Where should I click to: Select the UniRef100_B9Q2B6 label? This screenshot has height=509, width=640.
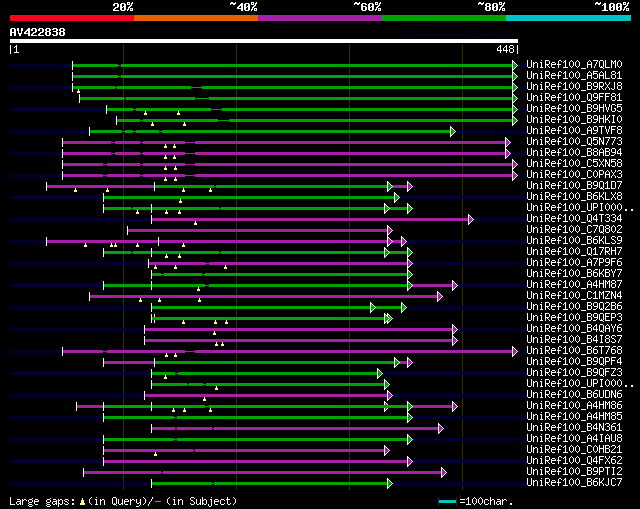coord(574,307)
